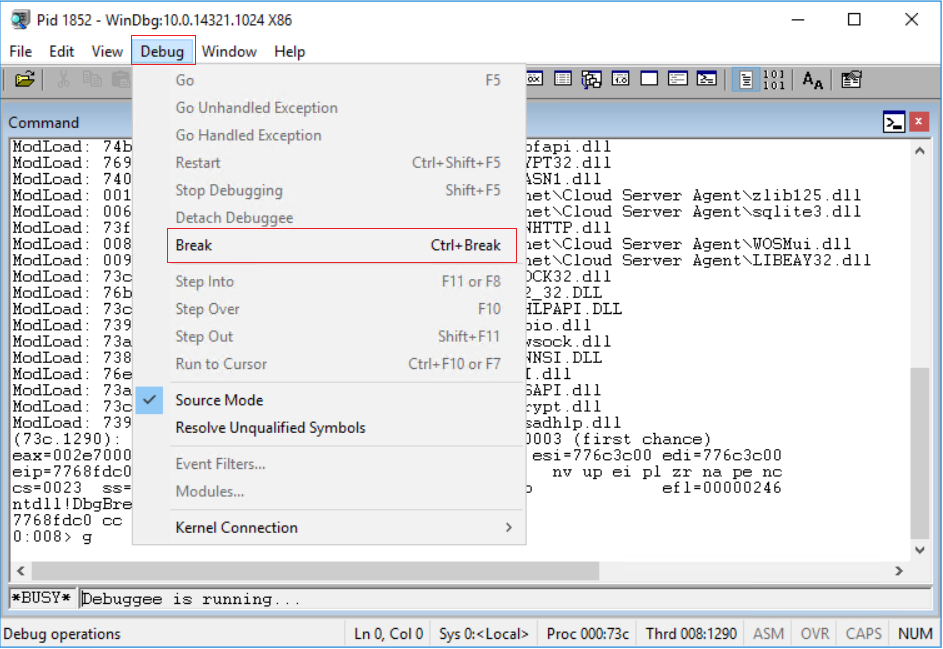Click the LIBEAY32.dll text in output
Viewport: 943px width, 649px height.
point(811,260)
